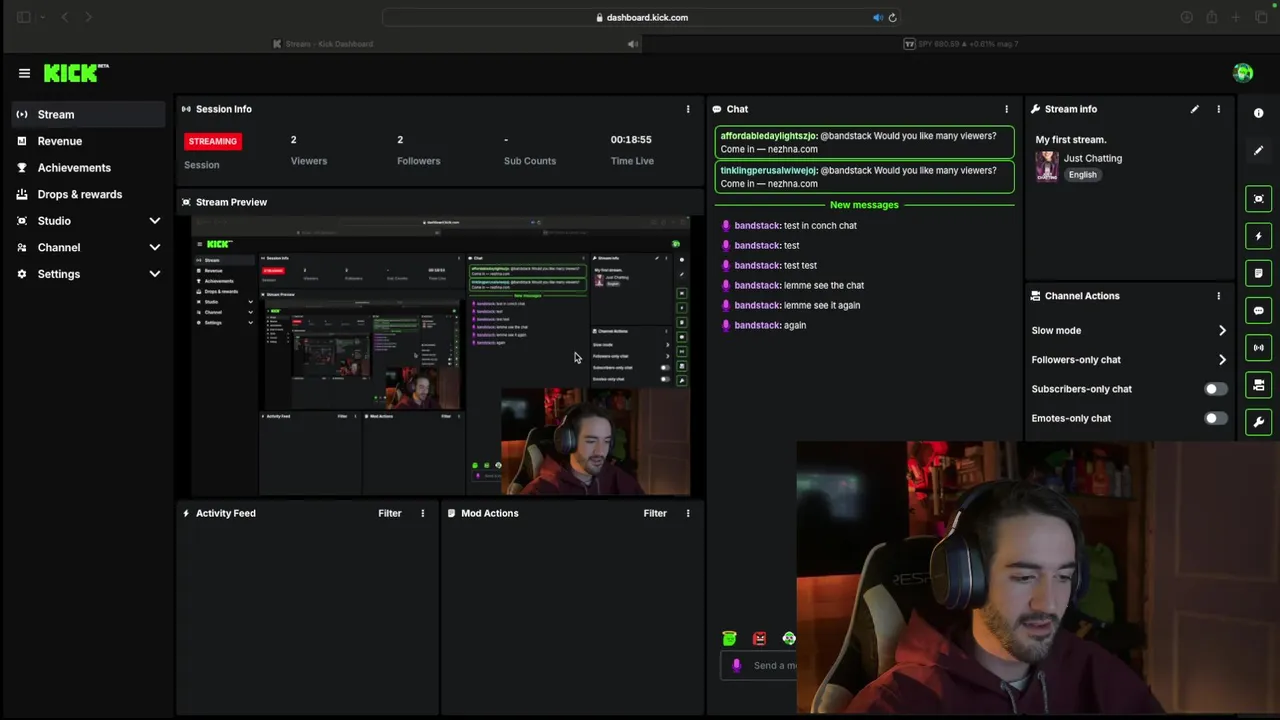Pick the third emote above message box
This screenshot has width=1280, height=720.
tap(789, 638)
